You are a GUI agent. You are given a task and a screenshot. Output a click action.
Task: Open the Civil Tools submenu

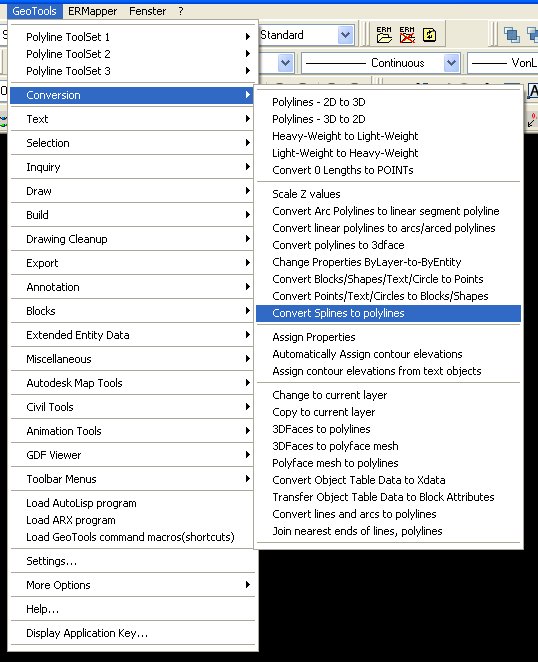coord(132,407)
